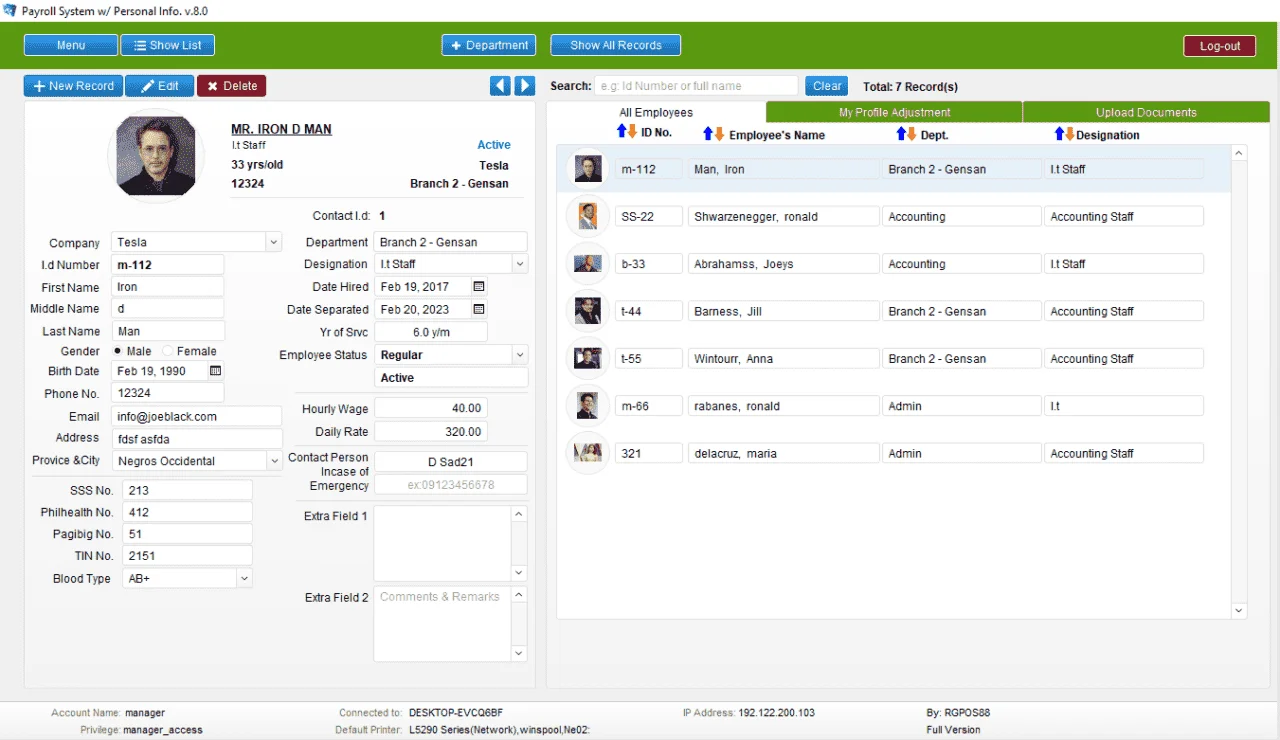Image resolution: width=1280 pixels, height=740 pixels.
Task: Sort Employee's Name ascending blue arrow
Action: click(x=709, y=134)
